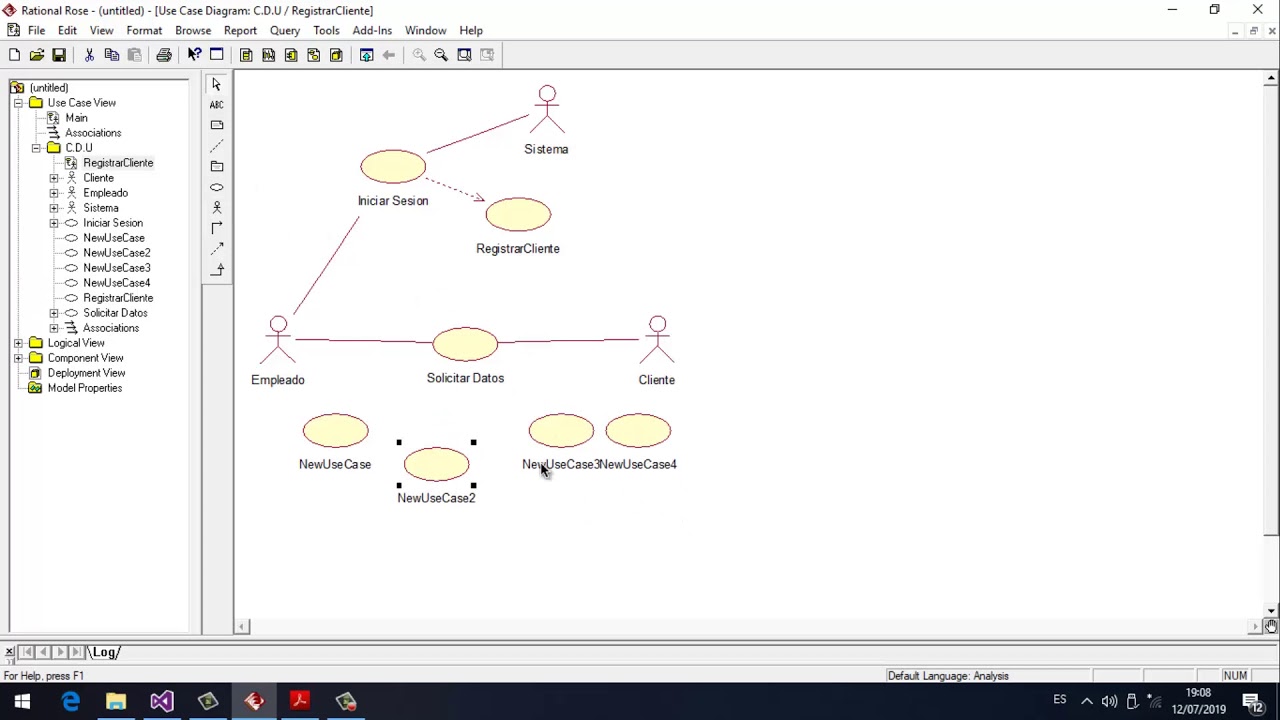Expand the Cliente actor node
1280x720 pixels.
pyautogui.click(x=54, y=178)
